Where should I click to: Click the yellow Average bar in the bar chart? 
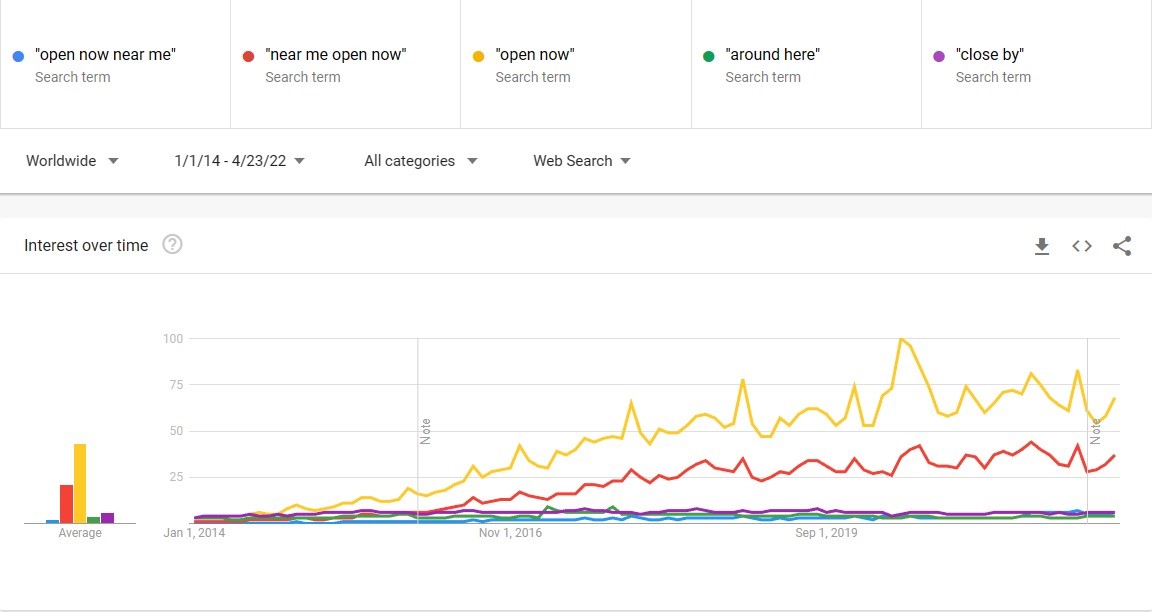[x=80, y=483]
